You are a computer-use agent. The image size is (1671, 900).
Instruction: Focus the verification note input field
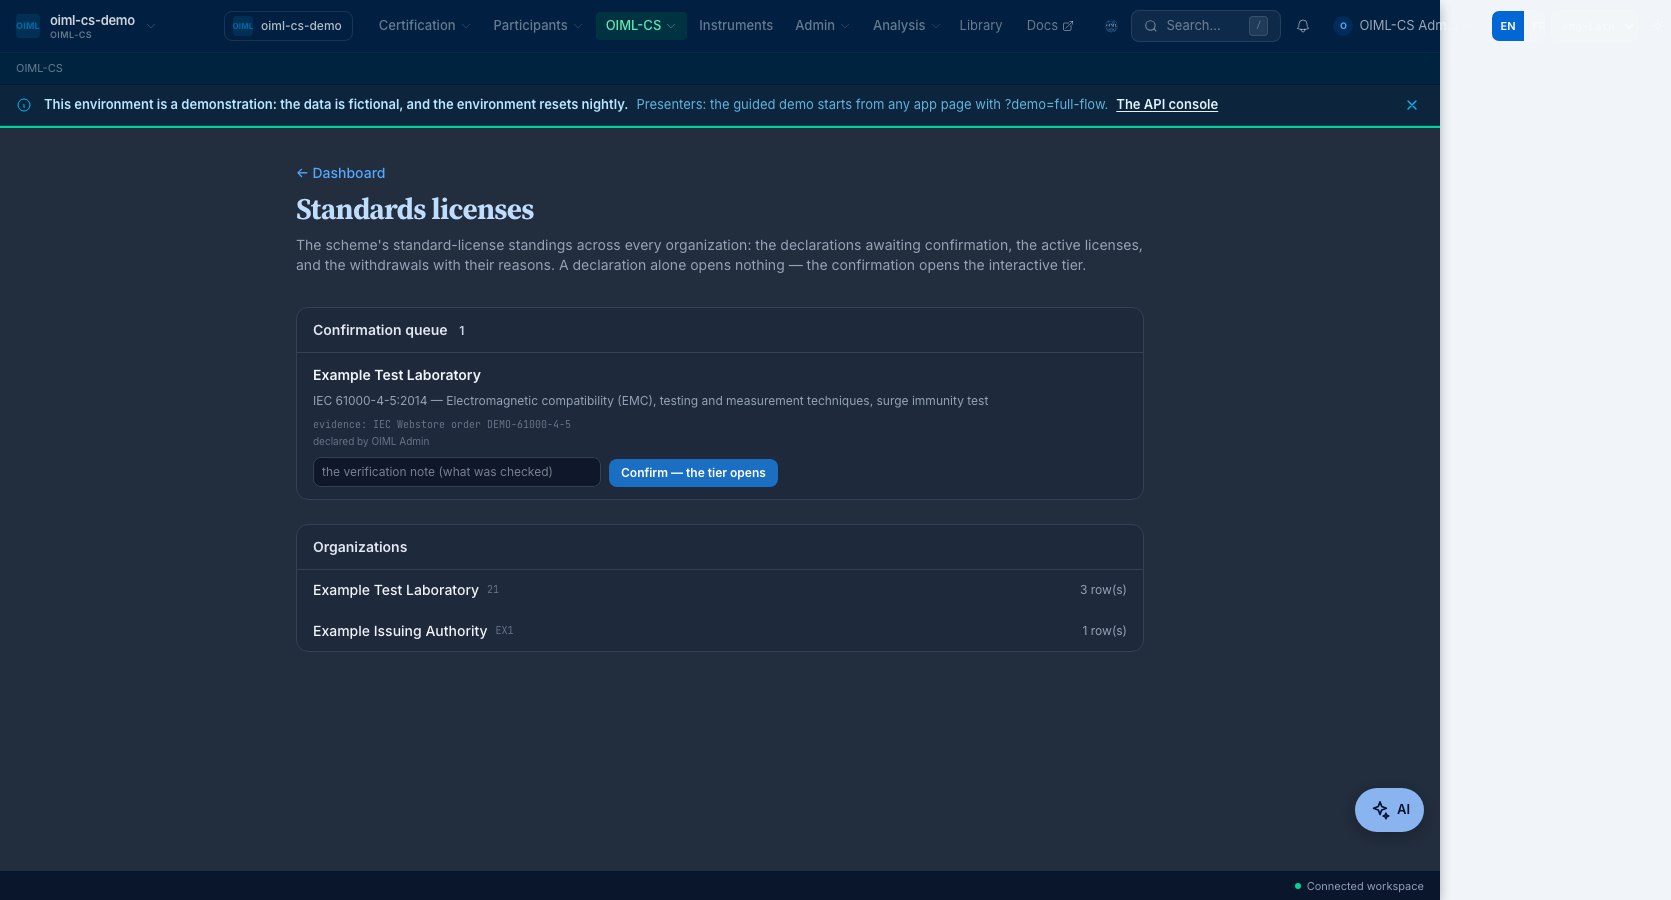click(457, 472)
